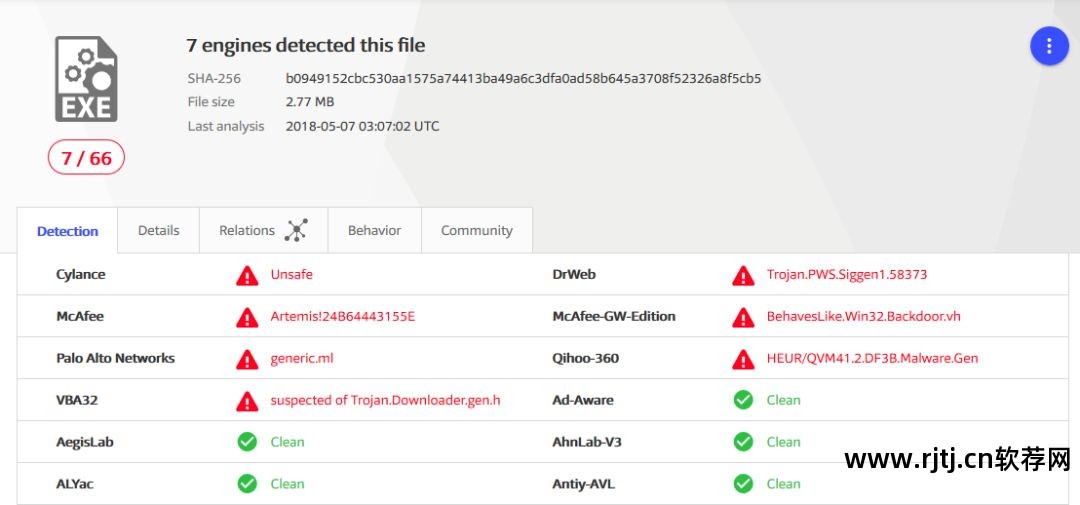Open the Details tab
Viewport: 1080px width, 505px height.
tap(158, 230)
